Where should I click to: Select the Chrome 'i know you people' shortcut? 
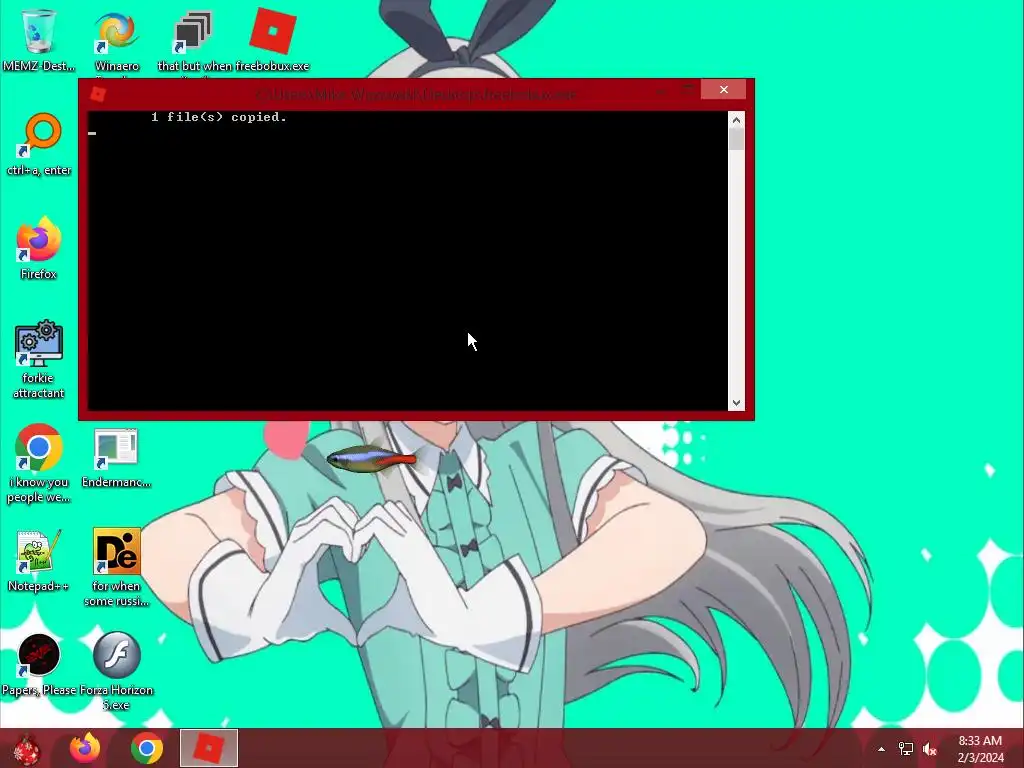[x=39, y=463]
